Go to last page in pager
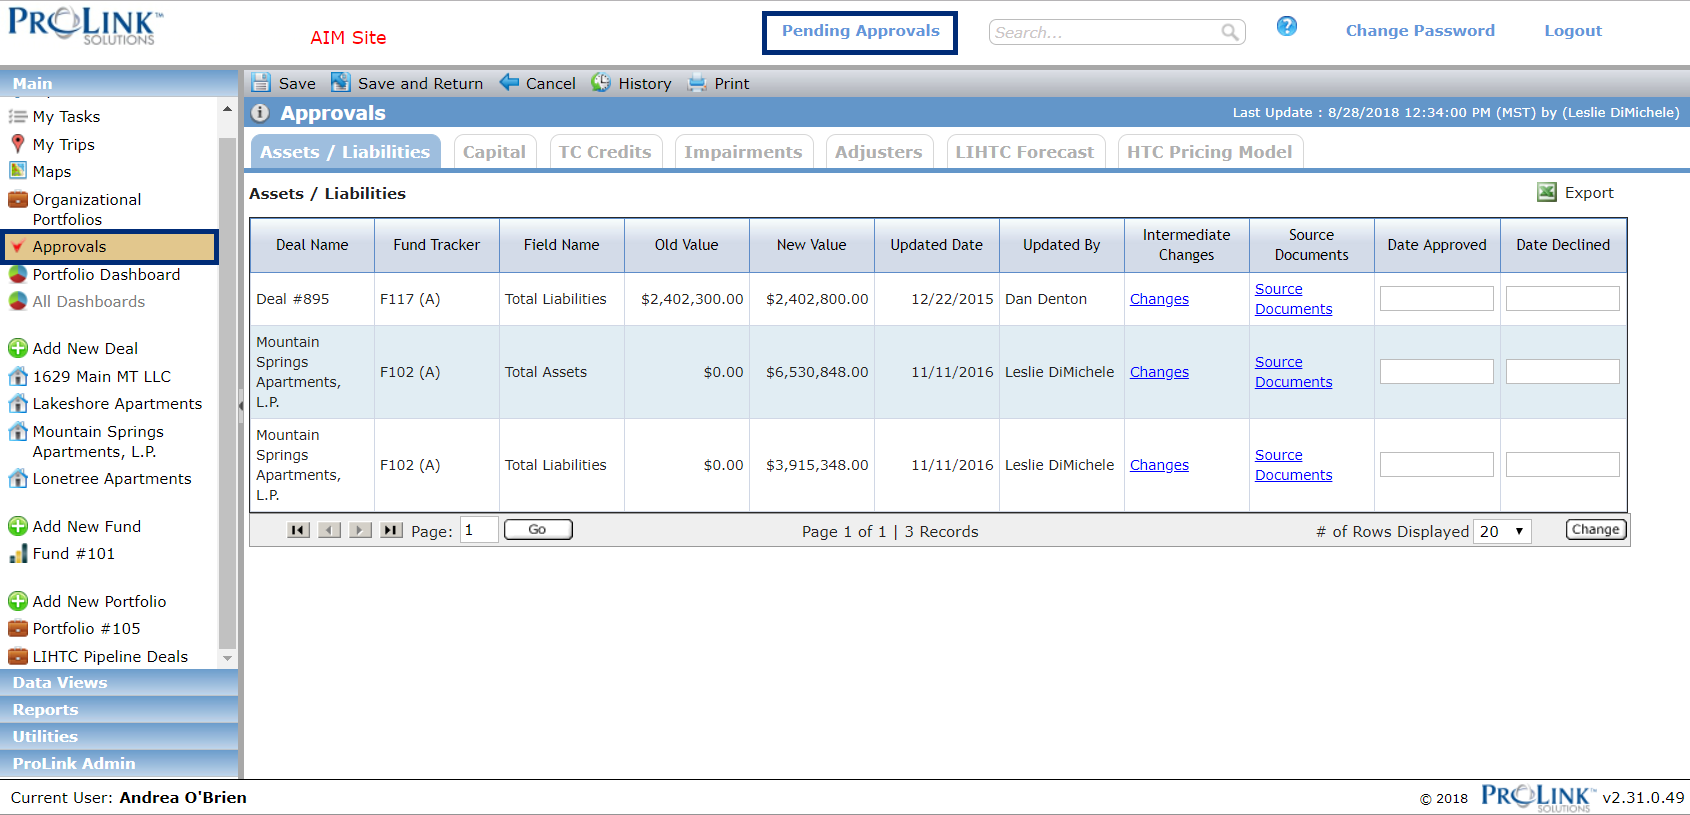The width and height of the screenshot is (1690, 815). coord(391,530)
